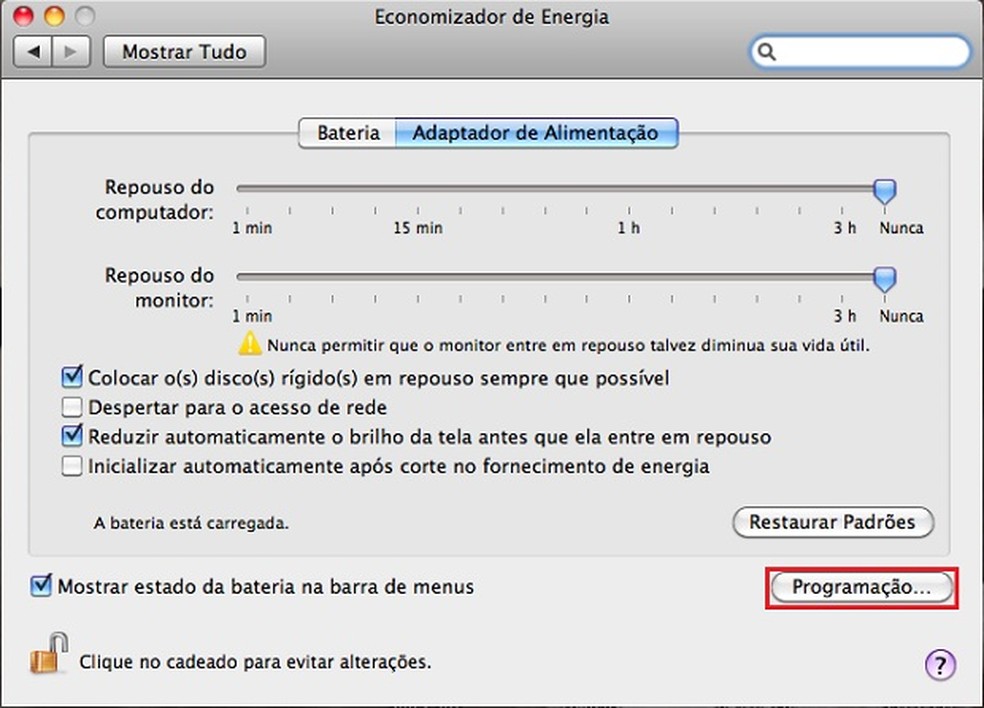
Task: Click the monitor sleep warning message text
Action: pos(569,345)
